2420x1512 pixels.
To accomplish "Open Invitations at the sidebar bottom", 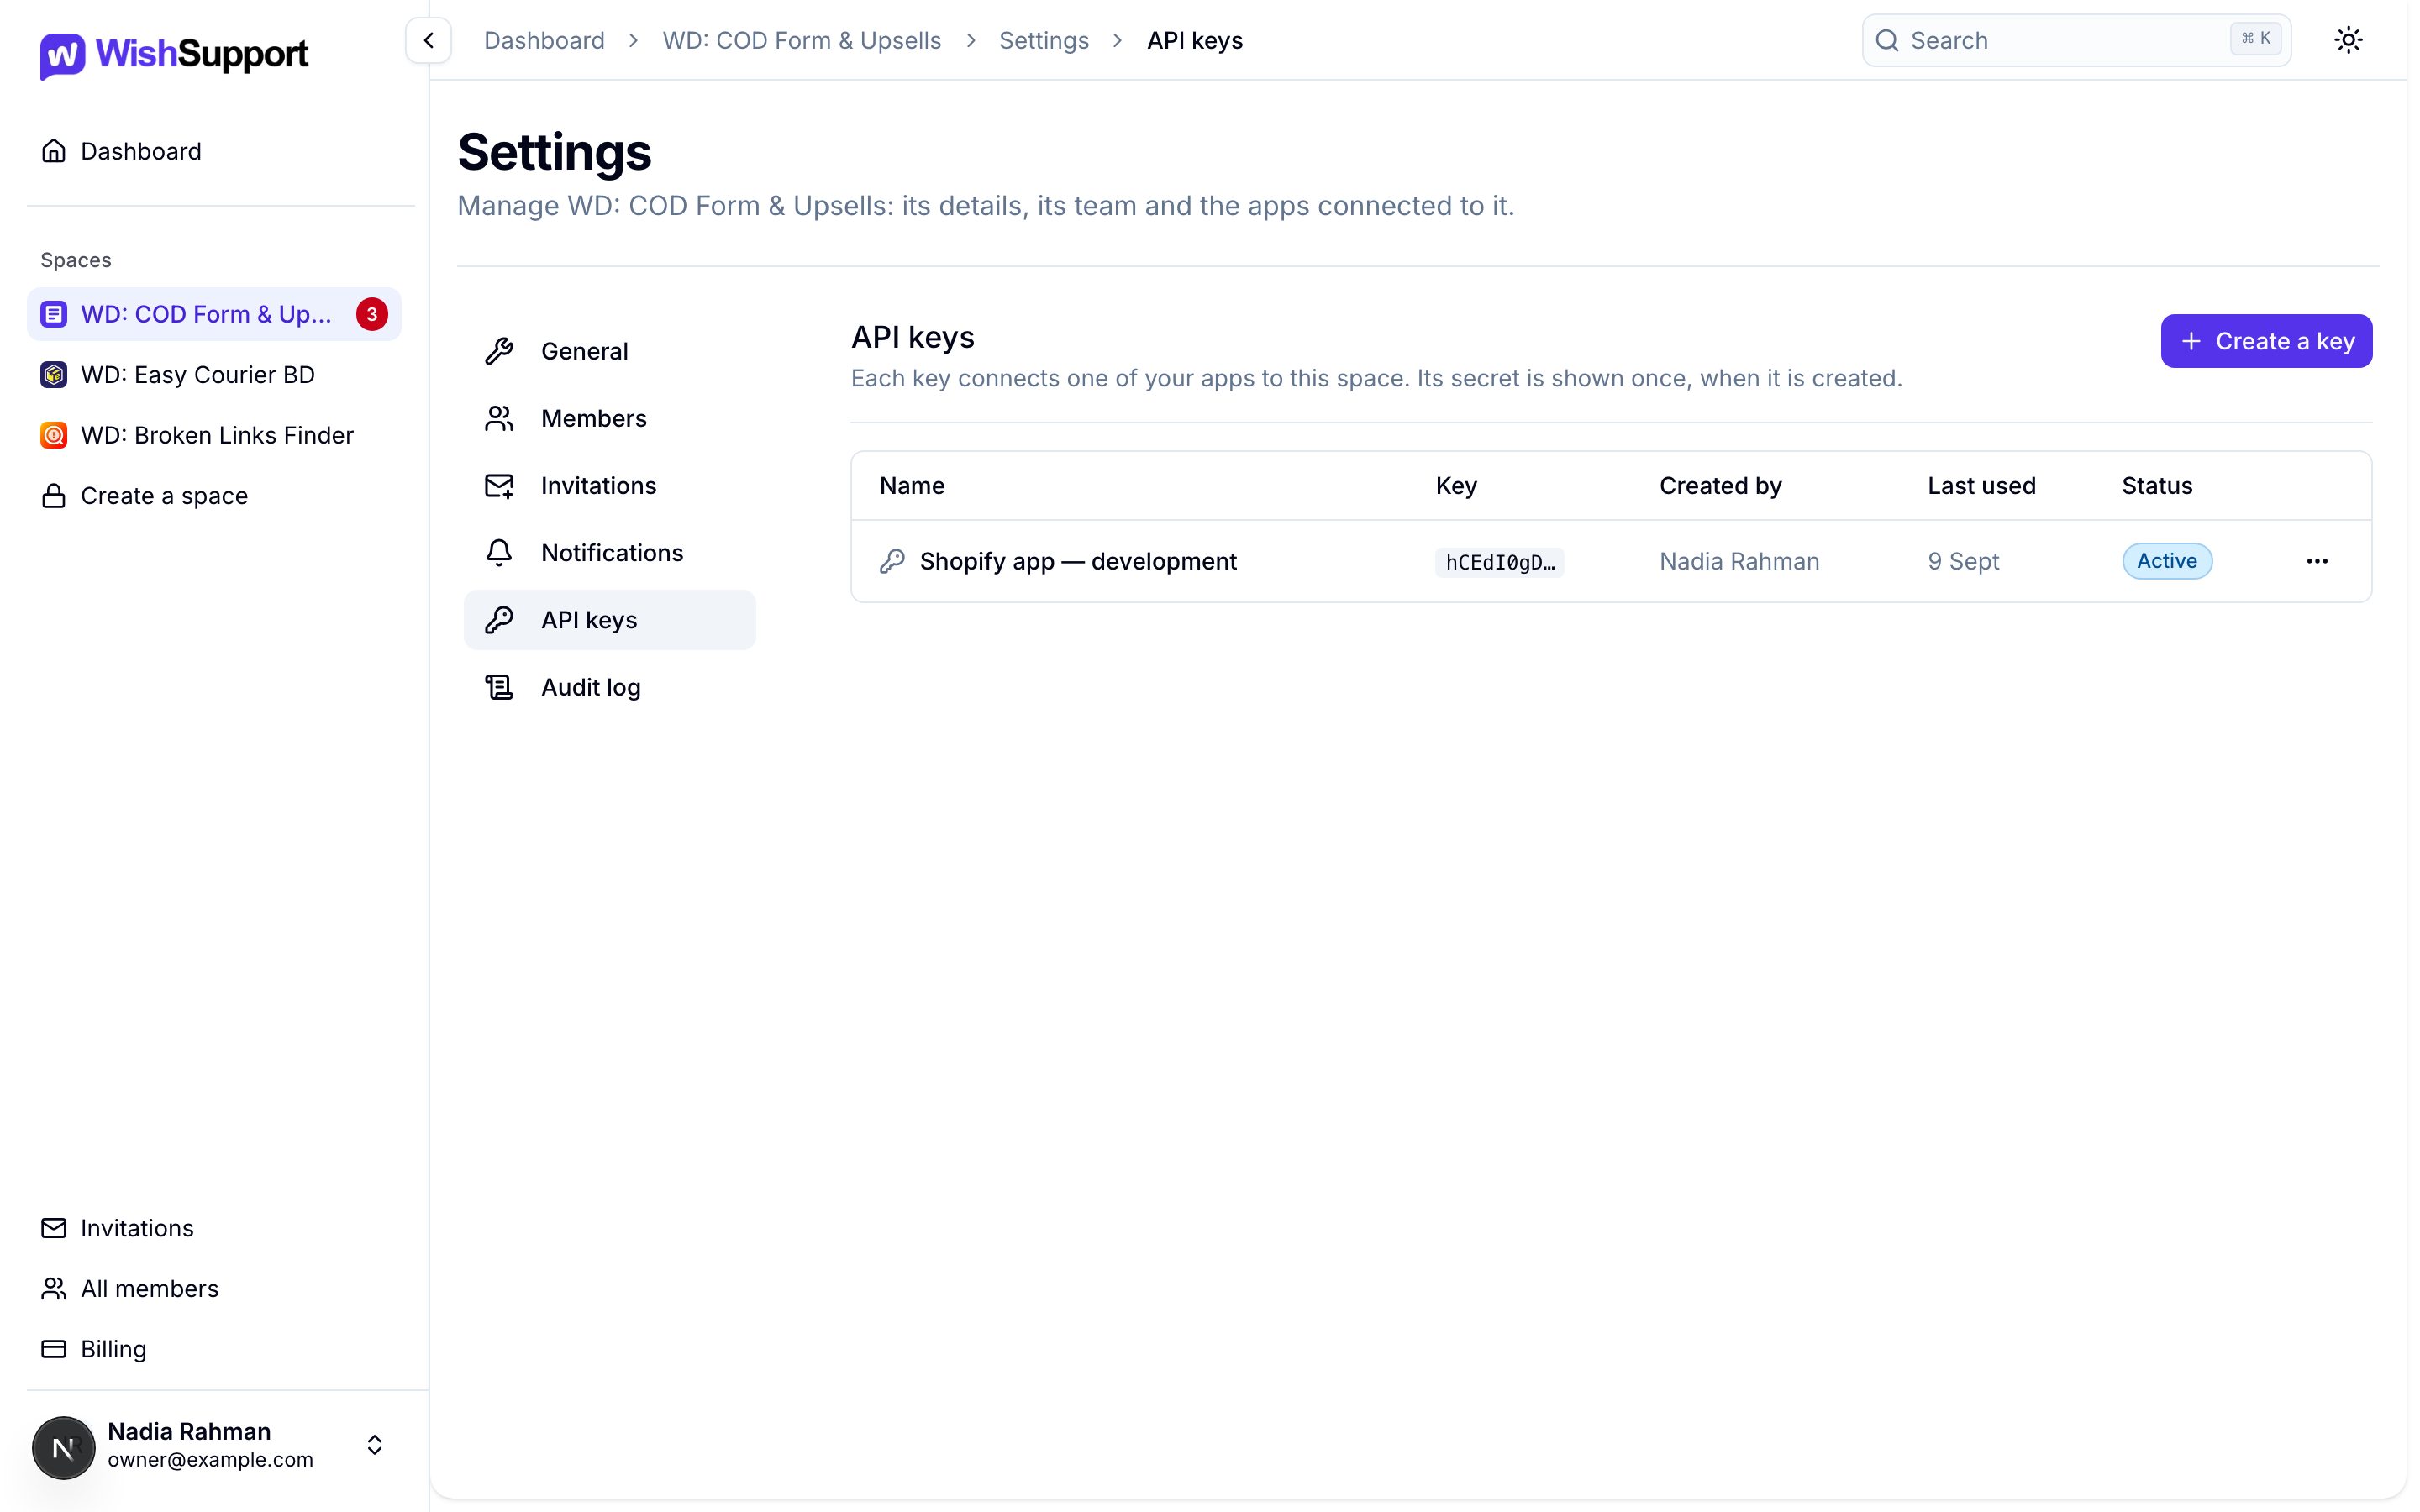I will pyautogui.click(x=214, y=1228).
